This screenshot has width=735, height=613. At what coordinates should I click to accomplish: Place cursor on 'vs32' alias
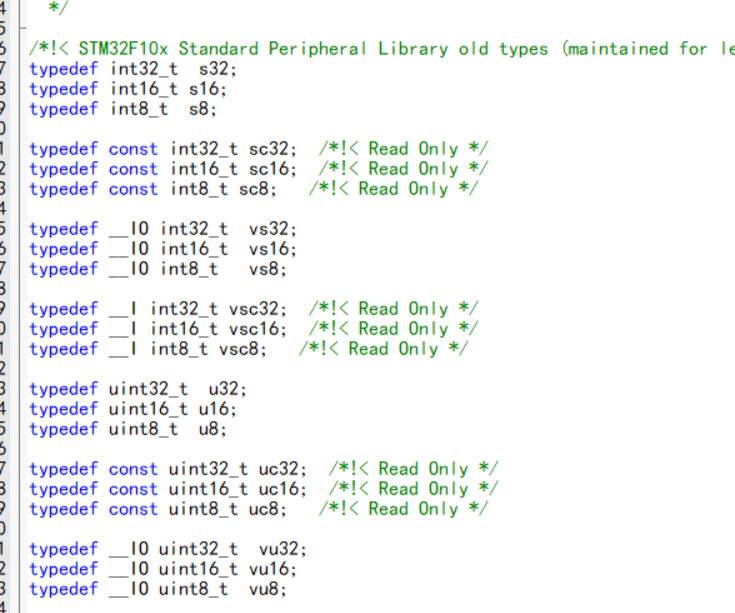[270, 229]
